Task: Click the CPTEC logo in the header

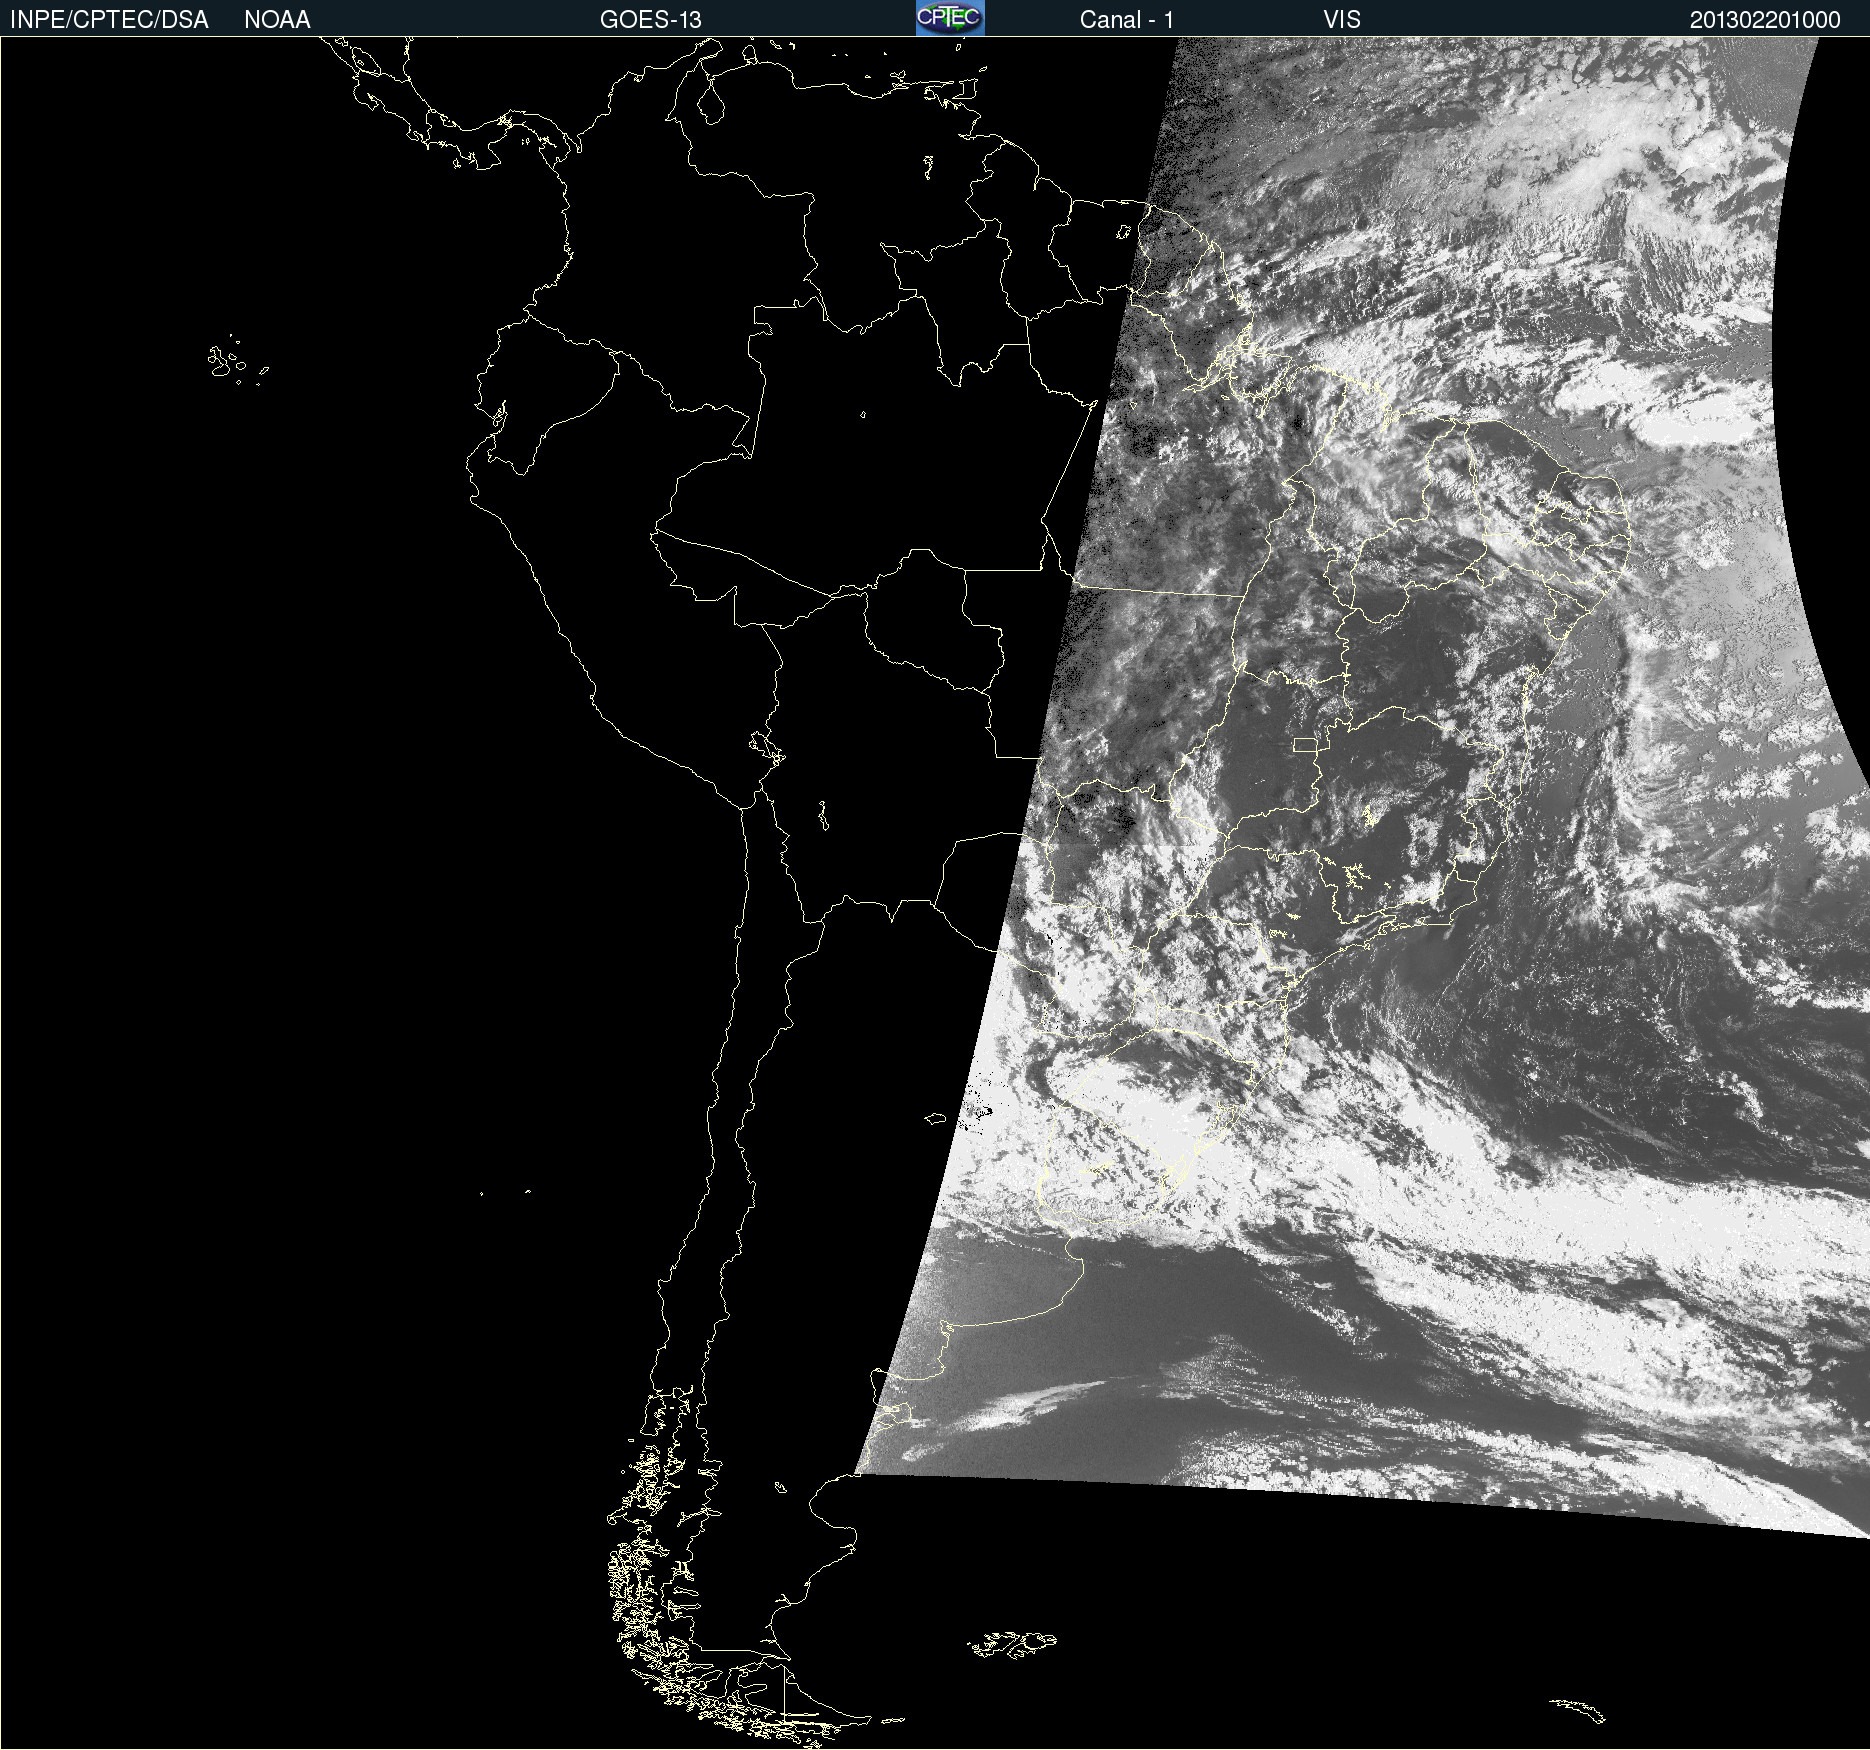Action: coord(950,18)
